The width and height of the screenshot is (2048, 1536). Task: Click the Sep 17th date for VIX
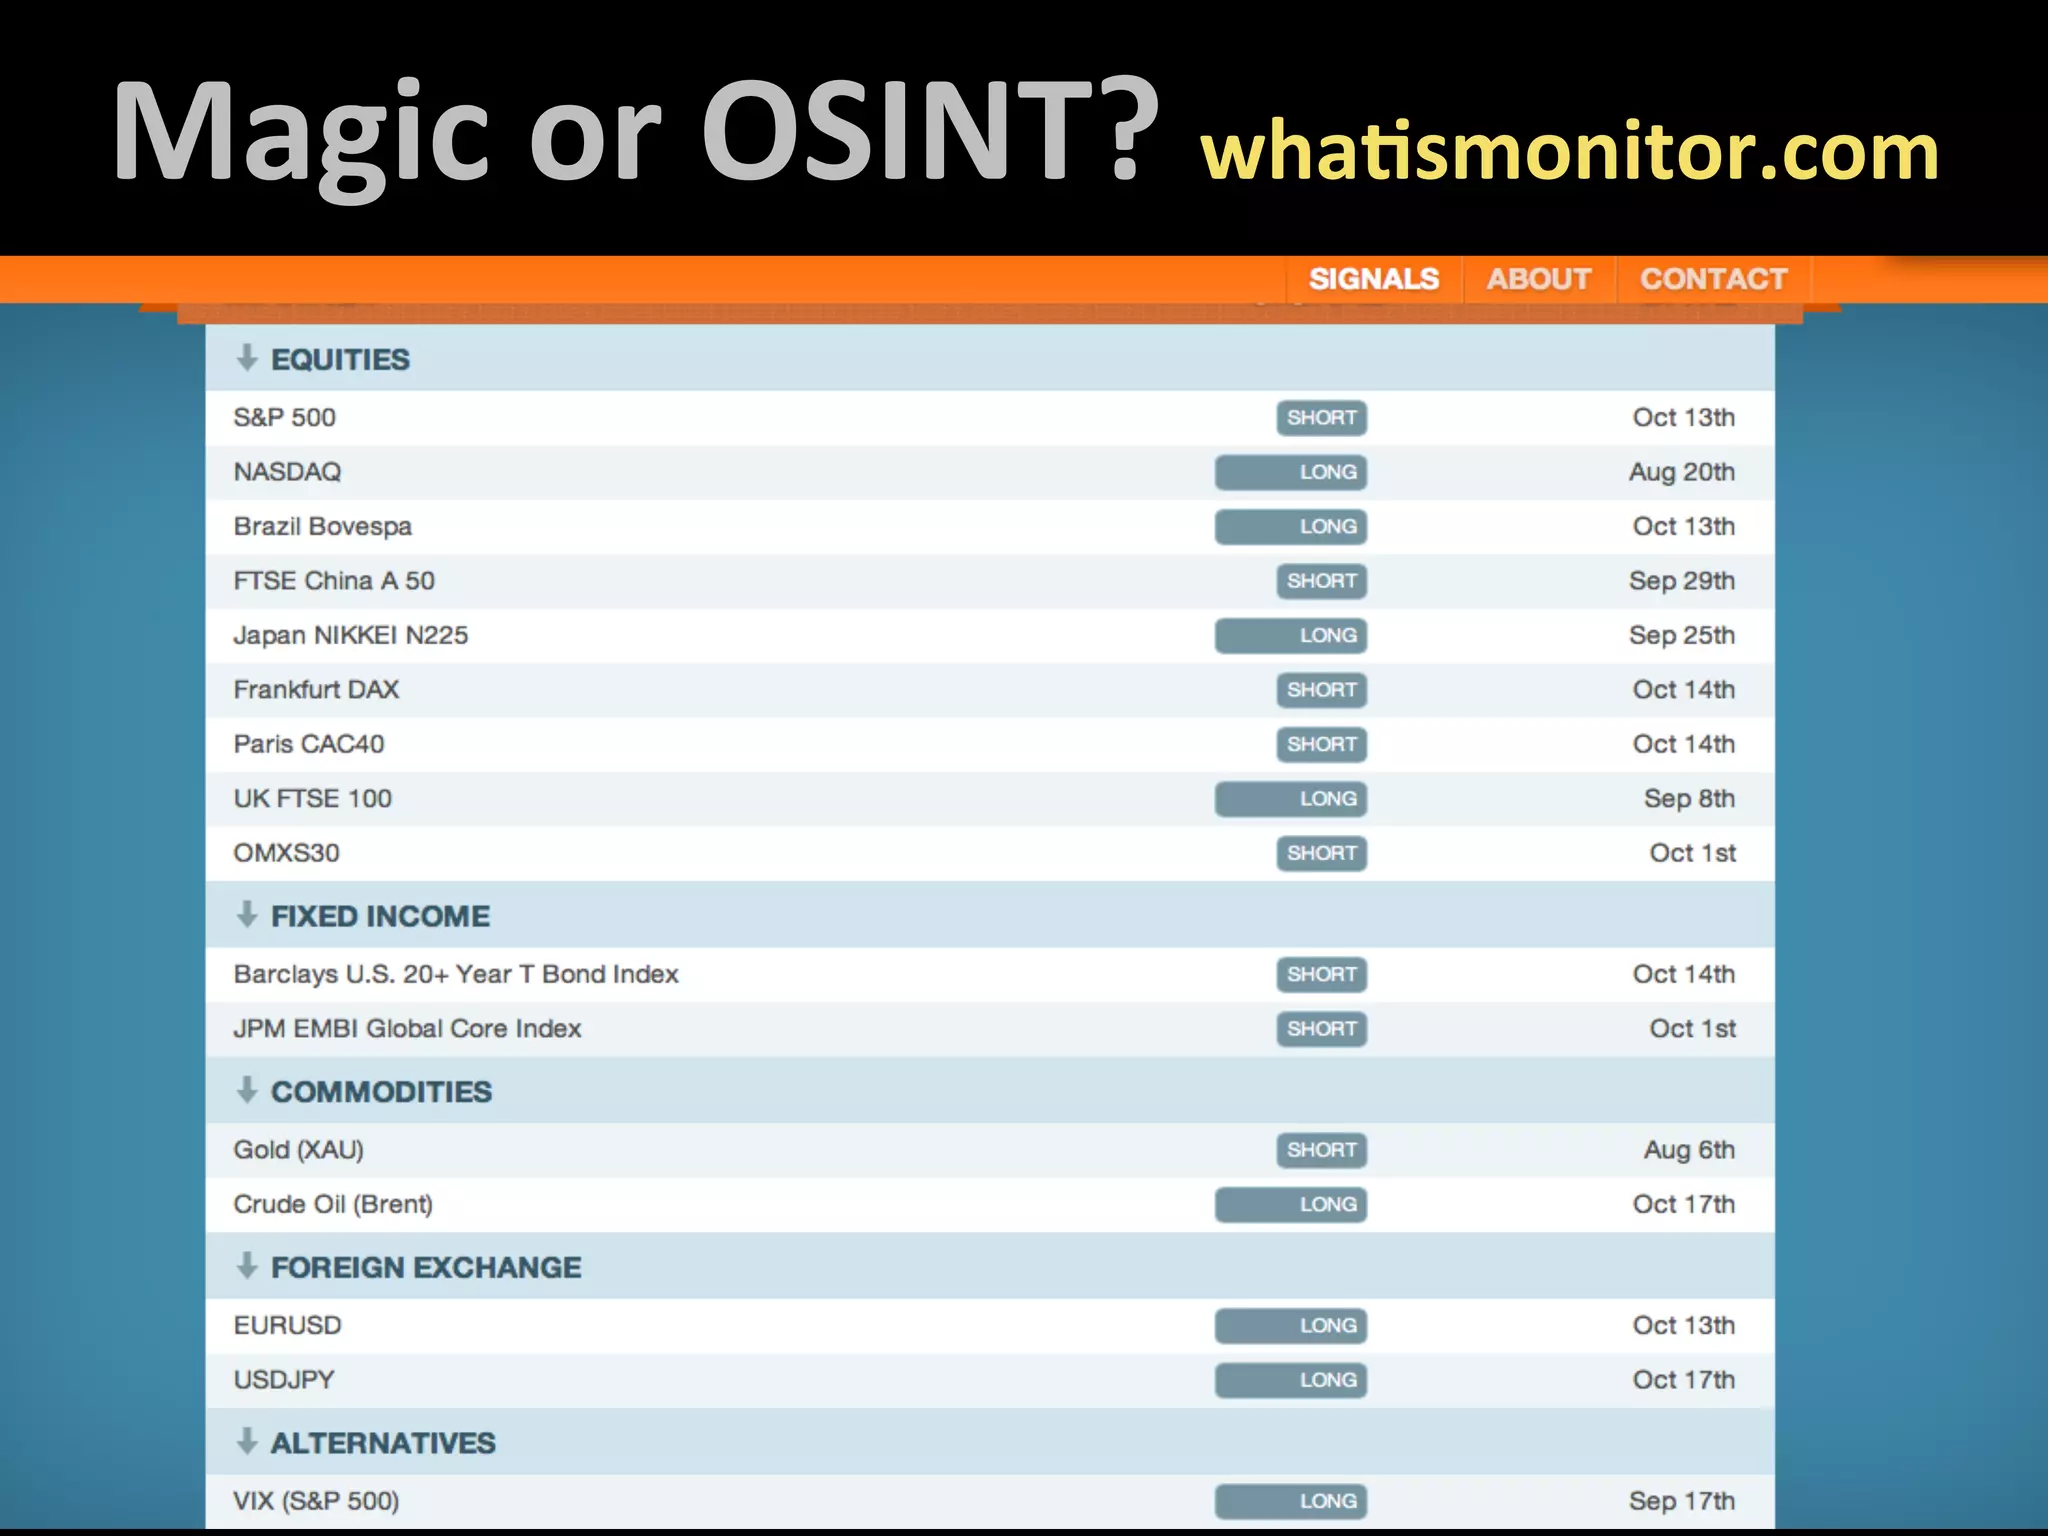click(x=1682, y=1502)
